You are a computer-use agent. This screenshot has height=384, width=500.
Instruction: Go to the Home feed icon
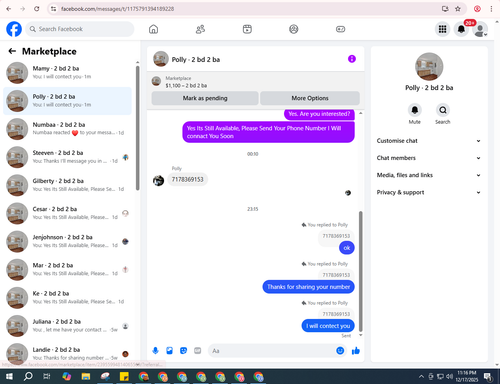coord(153,29)
